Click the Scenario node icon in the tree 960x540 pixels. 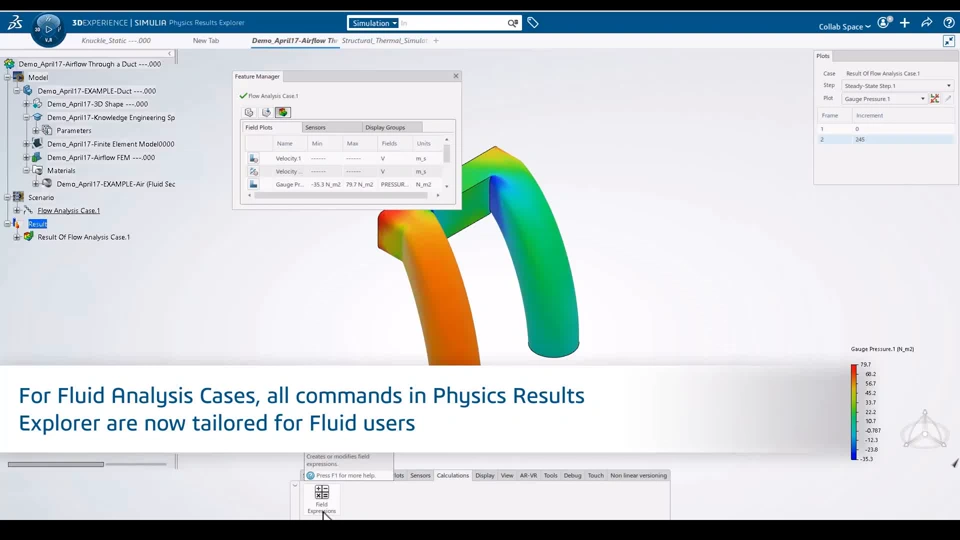pos(18,197)
